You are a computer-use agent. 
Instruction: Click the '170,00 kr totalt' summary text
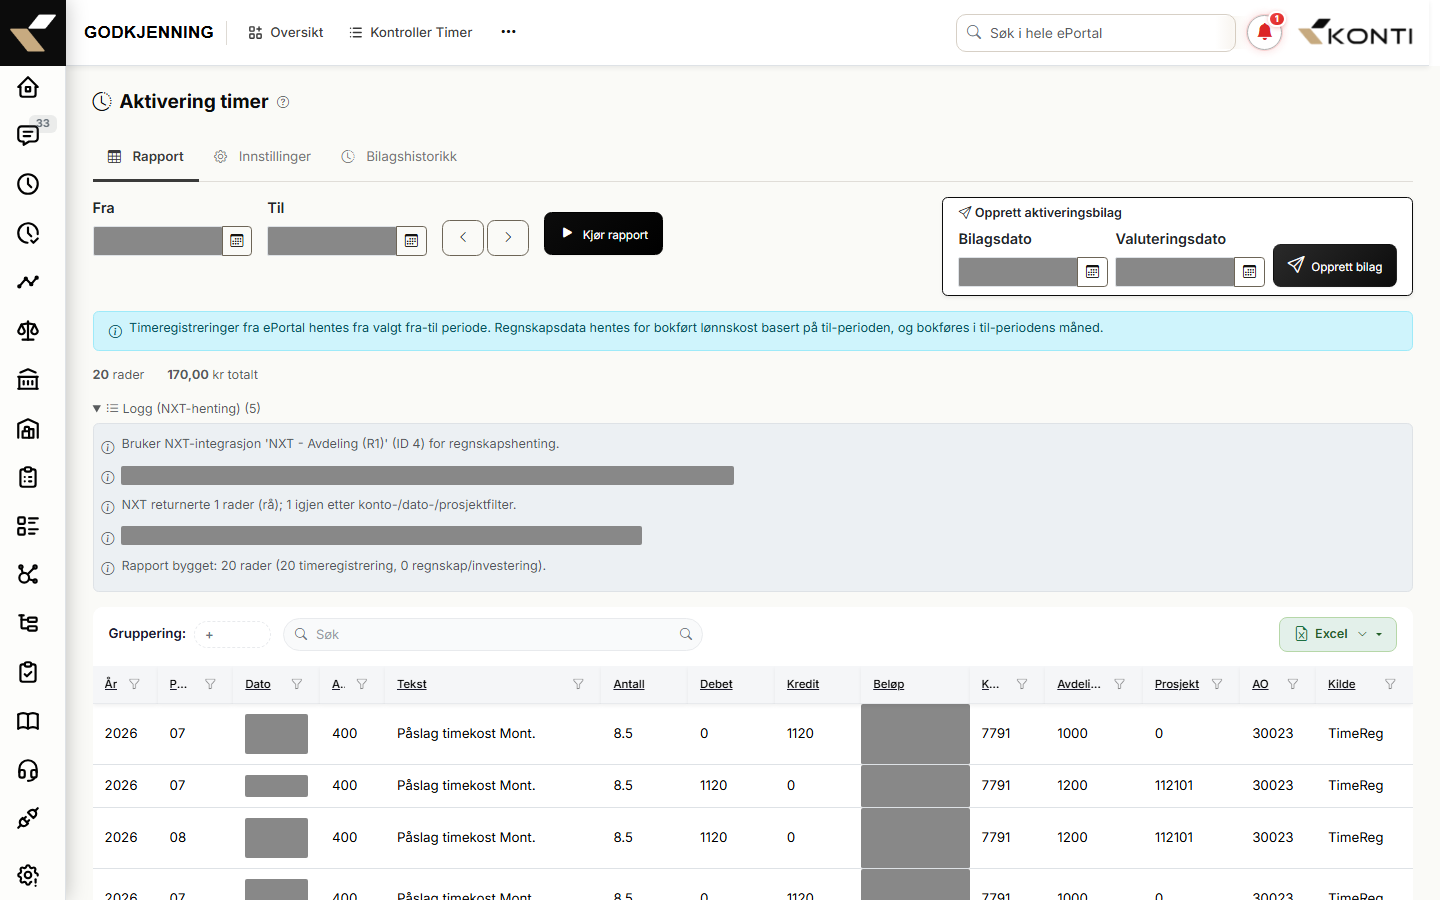tap(212, 375)
